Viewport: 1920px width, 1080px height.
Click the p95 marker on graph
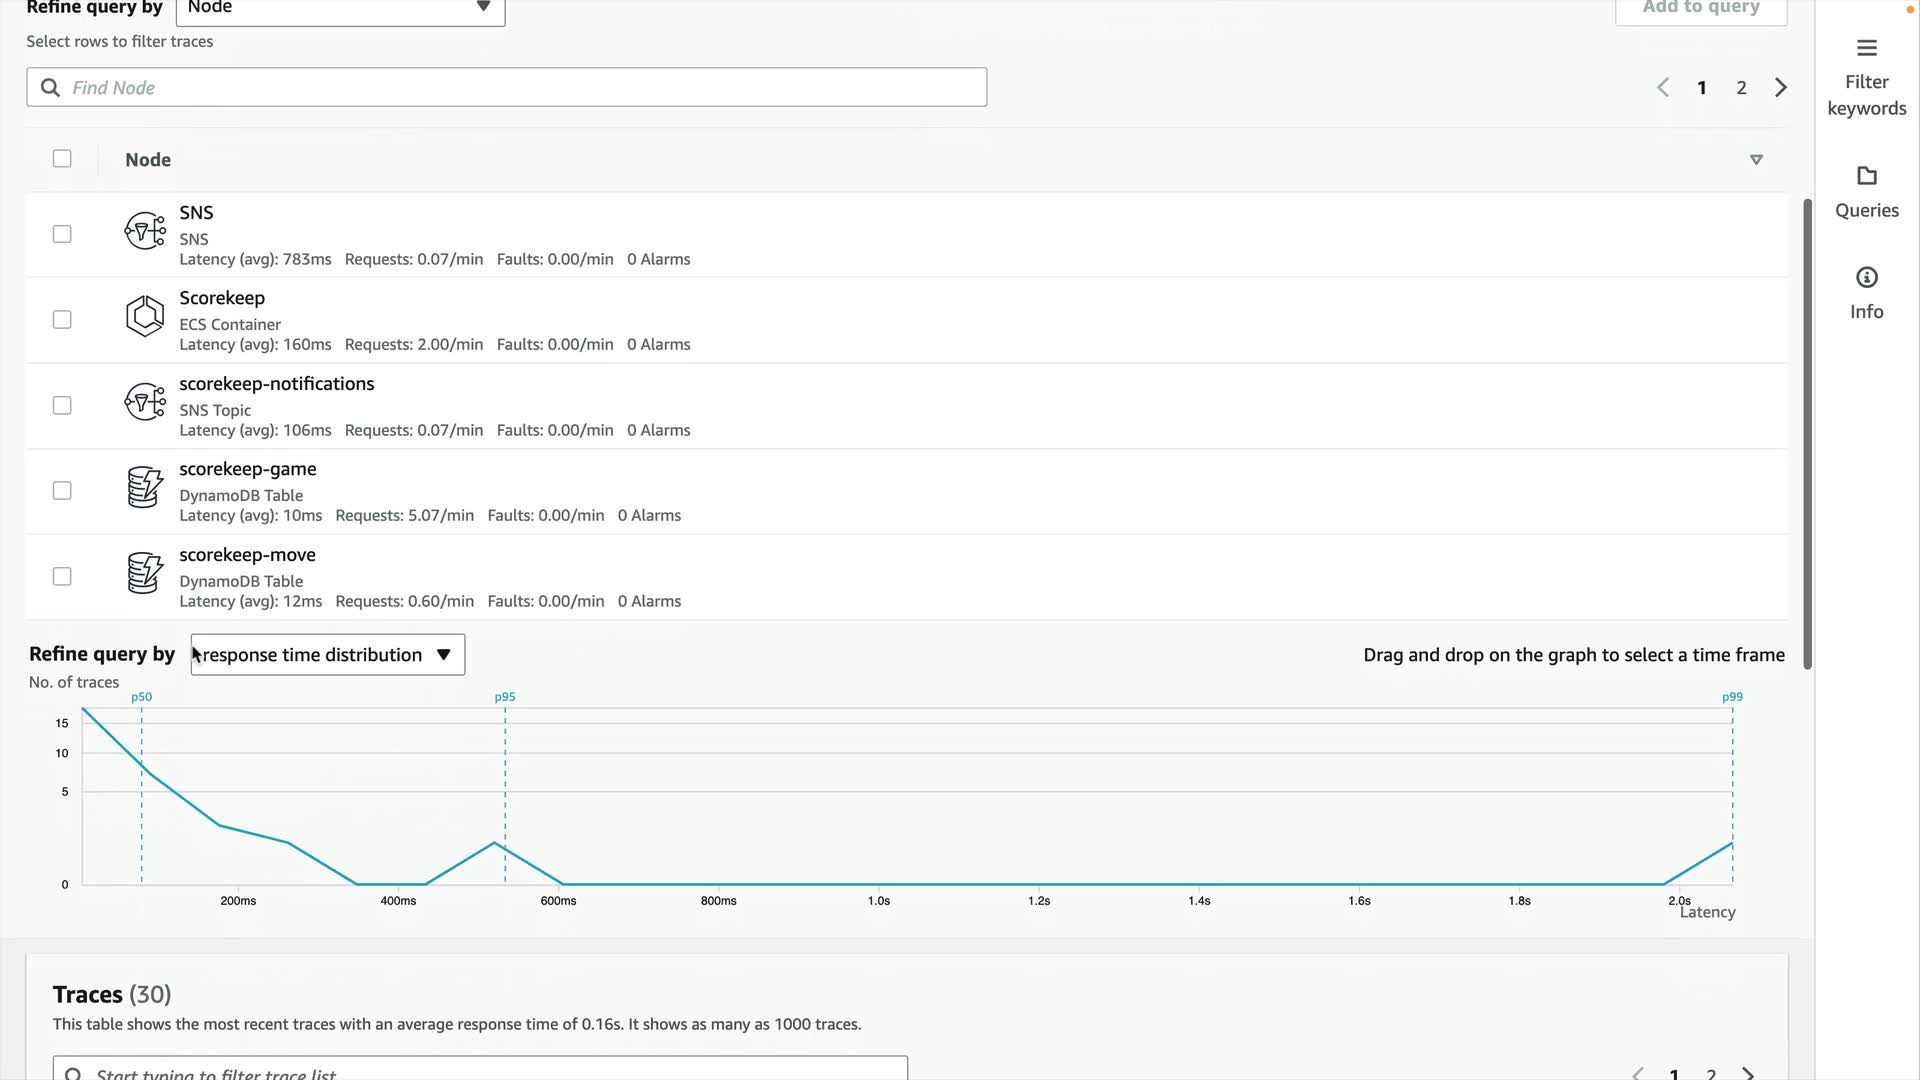click(505, 697)
